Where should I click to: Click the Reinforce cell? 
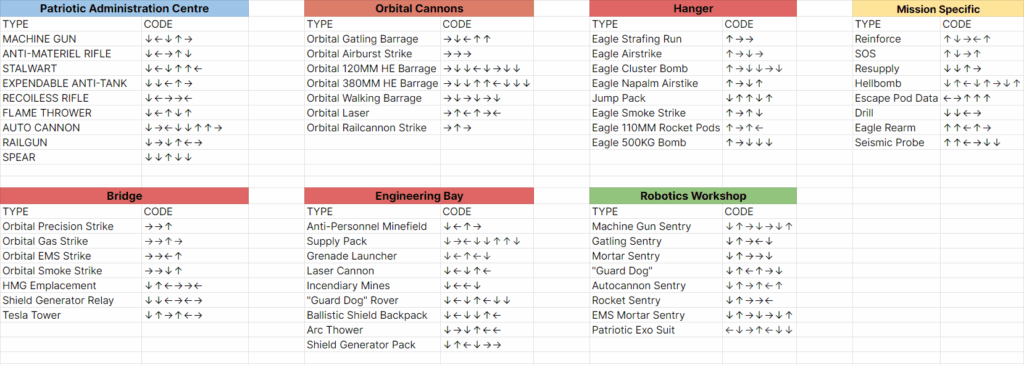[896, 39]
